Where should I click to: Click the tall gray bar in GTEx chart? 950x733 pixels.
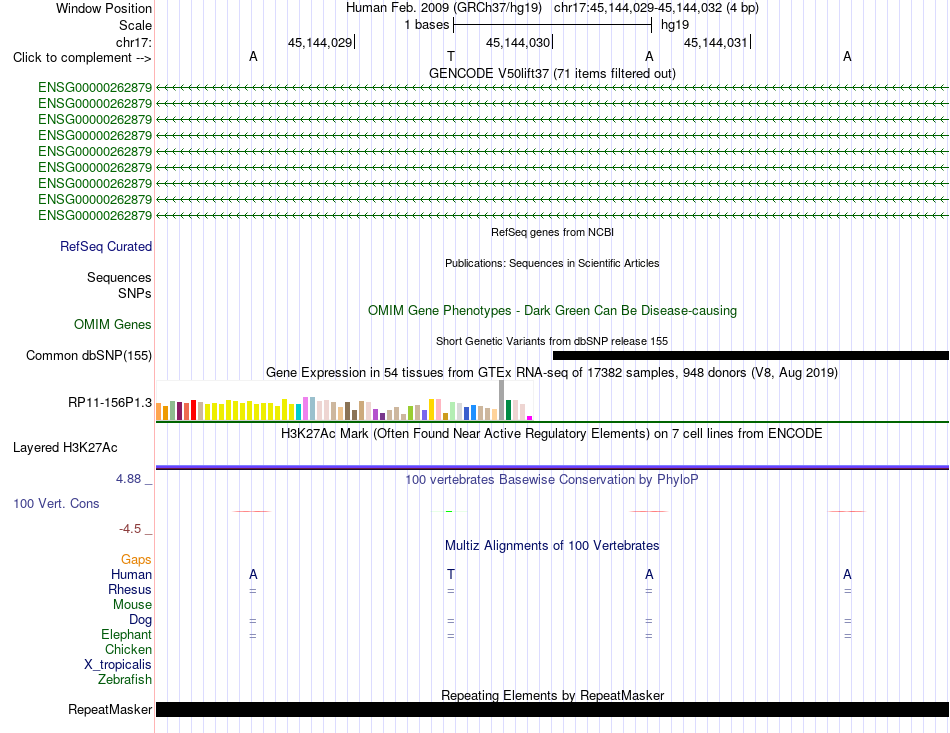pos(502,400)
